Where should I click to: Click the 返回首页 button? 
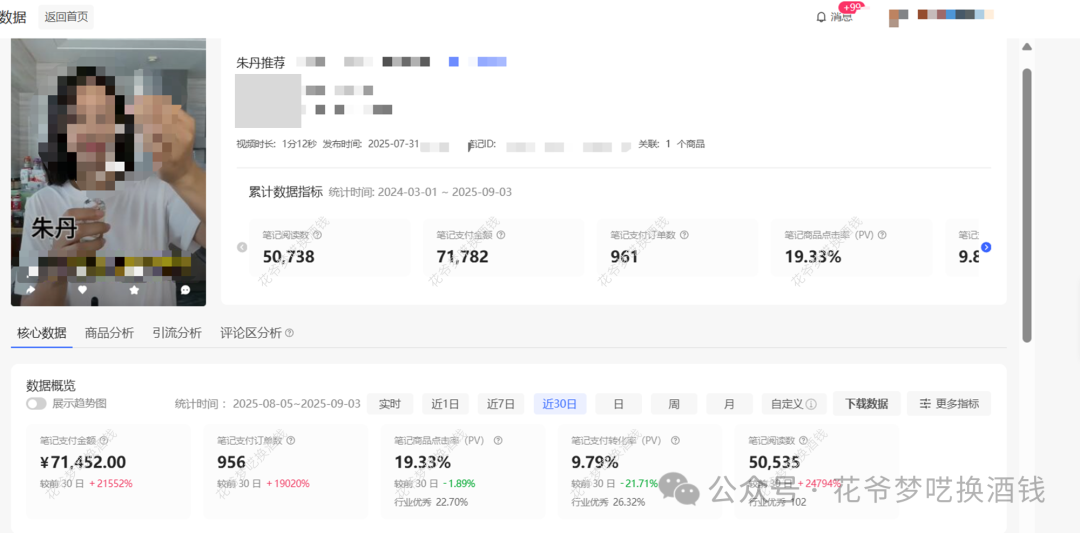click(66, 17)
